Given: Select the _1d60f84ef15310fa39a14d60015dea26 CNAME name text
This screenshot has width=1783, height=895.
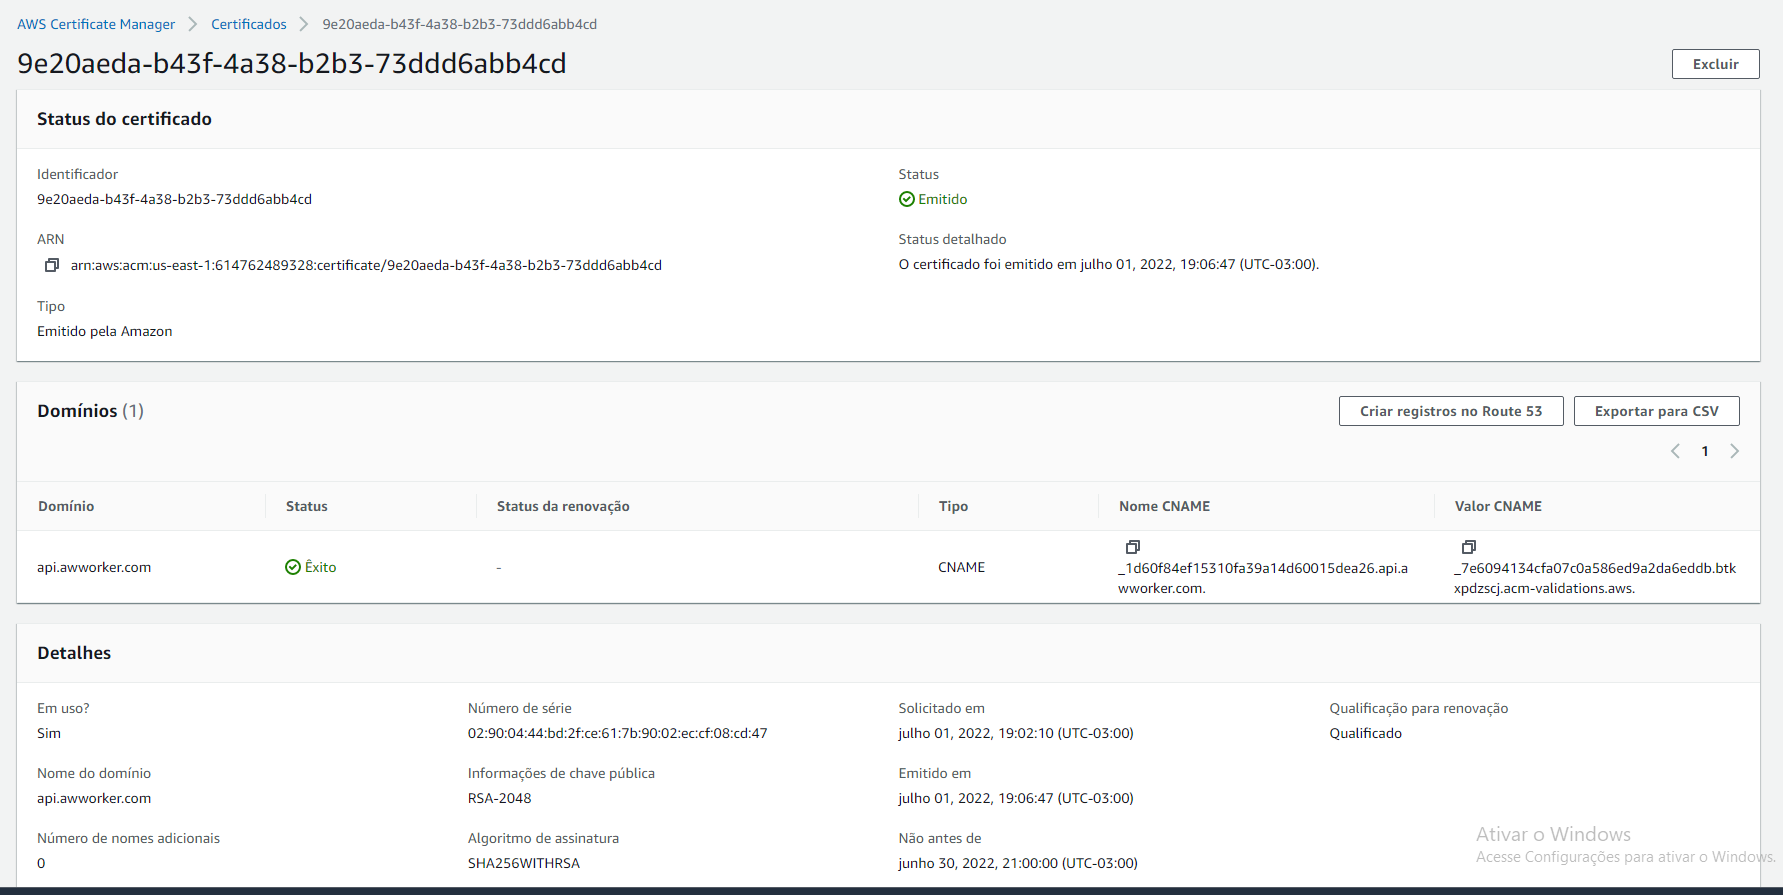Looking at the screenshot, I should 1263,578.
